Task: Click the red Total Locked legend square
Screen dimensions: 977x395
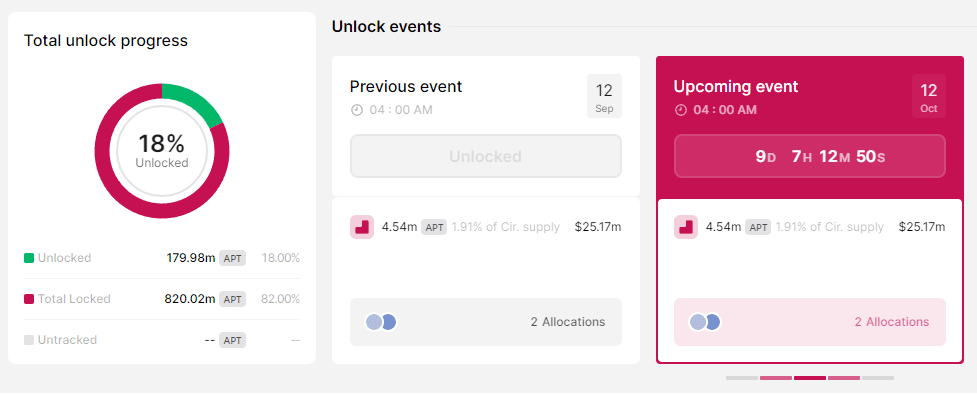Action: (29, 299)
